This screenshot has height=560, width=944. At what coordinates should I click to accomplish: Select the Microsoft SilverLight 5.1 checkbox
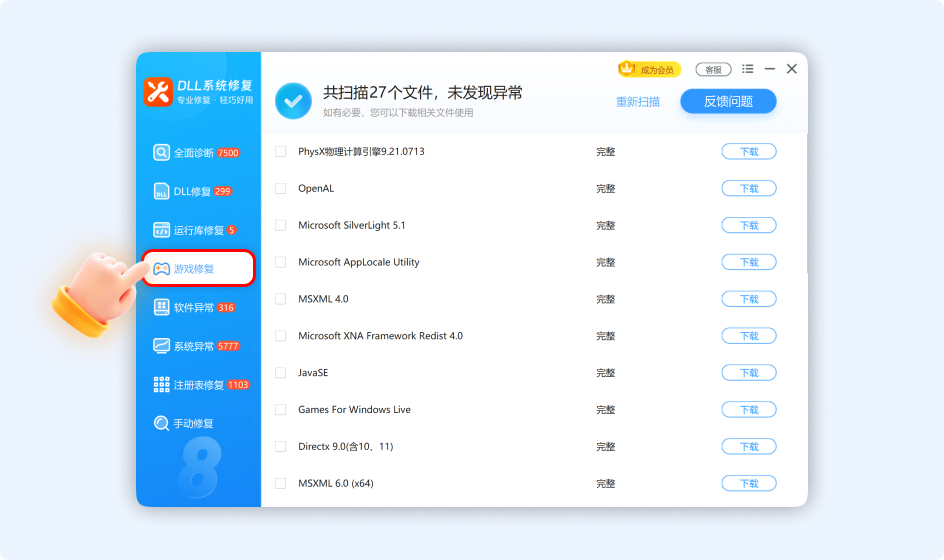[x=281, y=225]
